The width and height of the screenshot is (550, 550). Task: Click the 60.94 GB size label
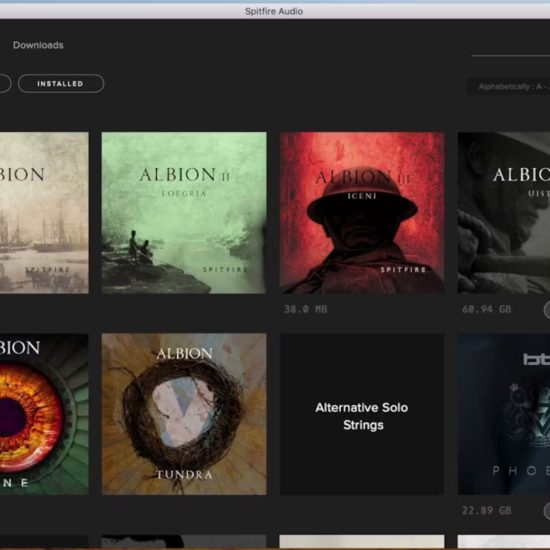tap(487, 309)
